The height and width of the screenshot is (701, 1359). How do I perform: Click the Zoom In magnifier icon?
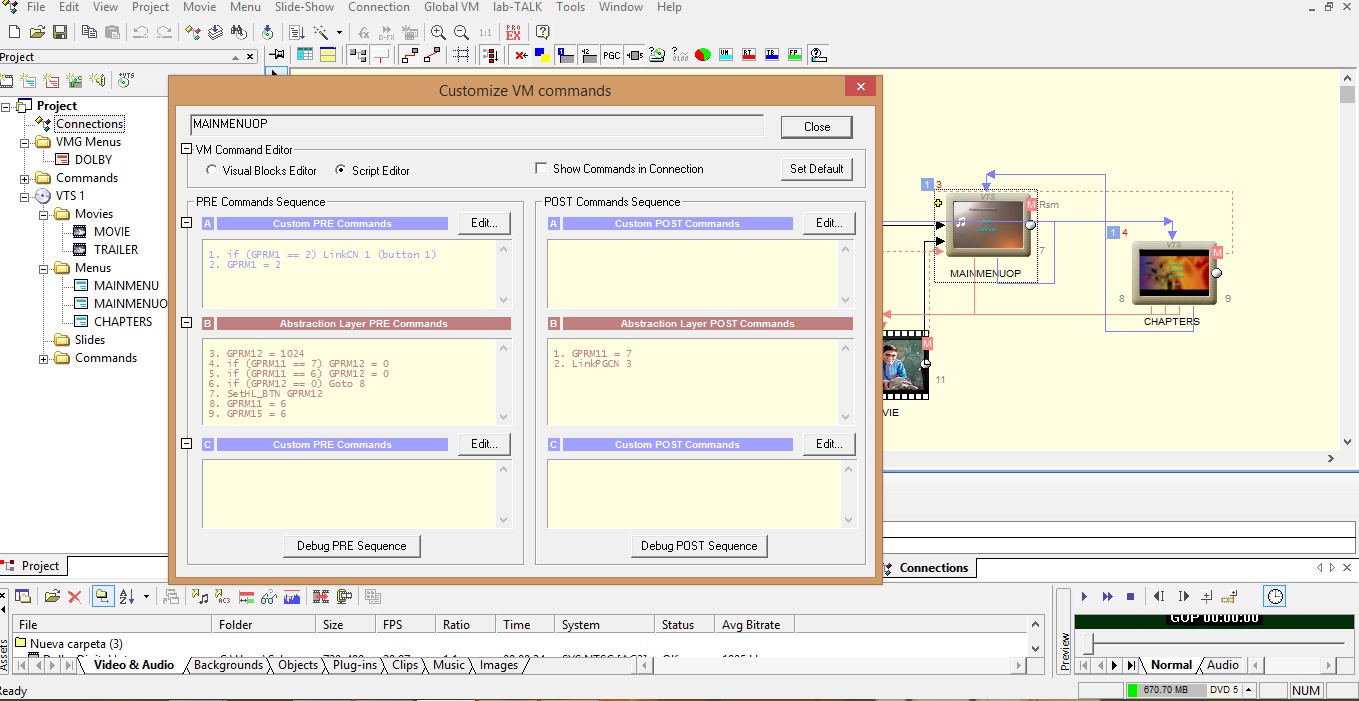(x=438, y=32)
